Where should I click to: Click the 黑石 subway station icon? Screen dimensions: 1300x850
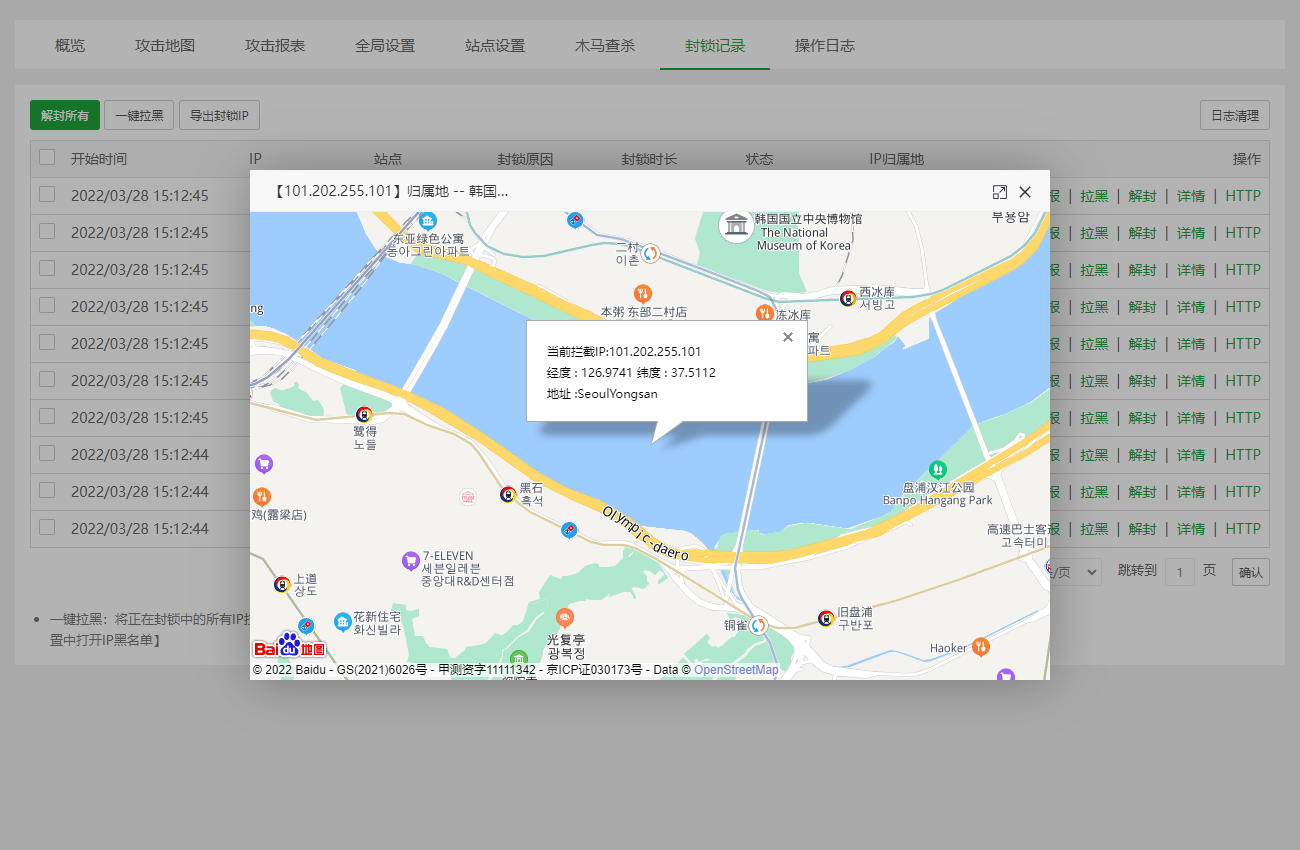508,494
